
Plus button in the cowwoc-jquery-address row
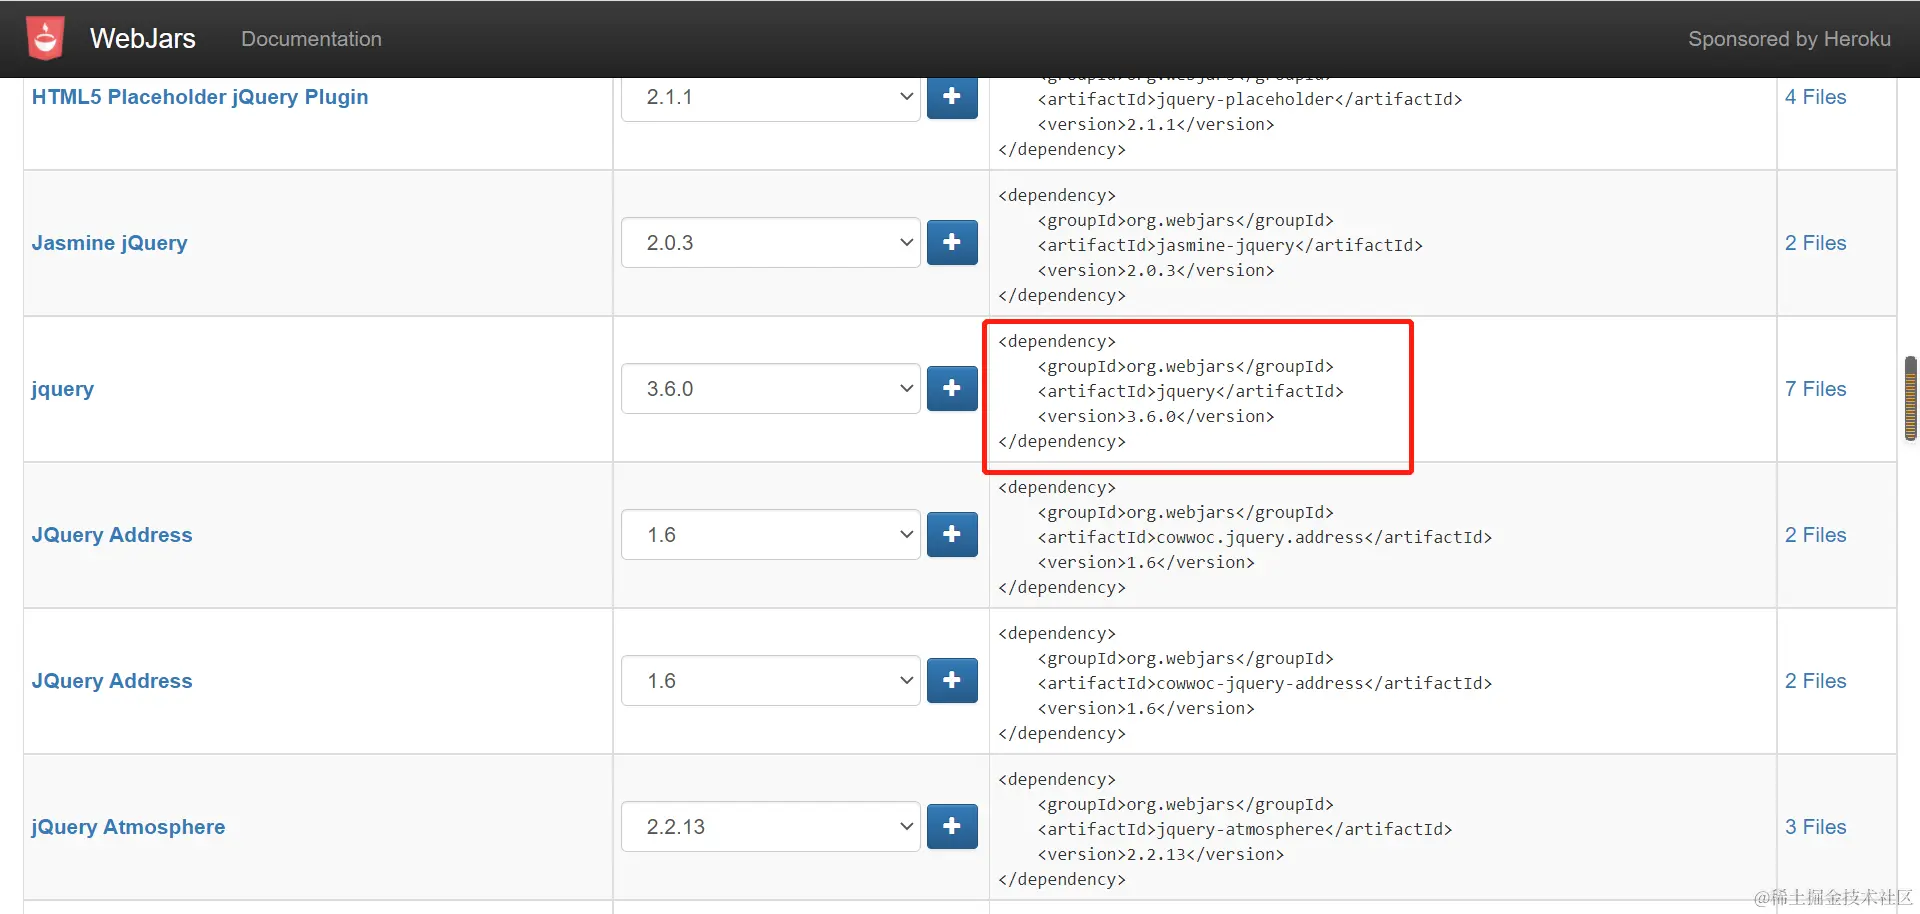click(952, 680)
